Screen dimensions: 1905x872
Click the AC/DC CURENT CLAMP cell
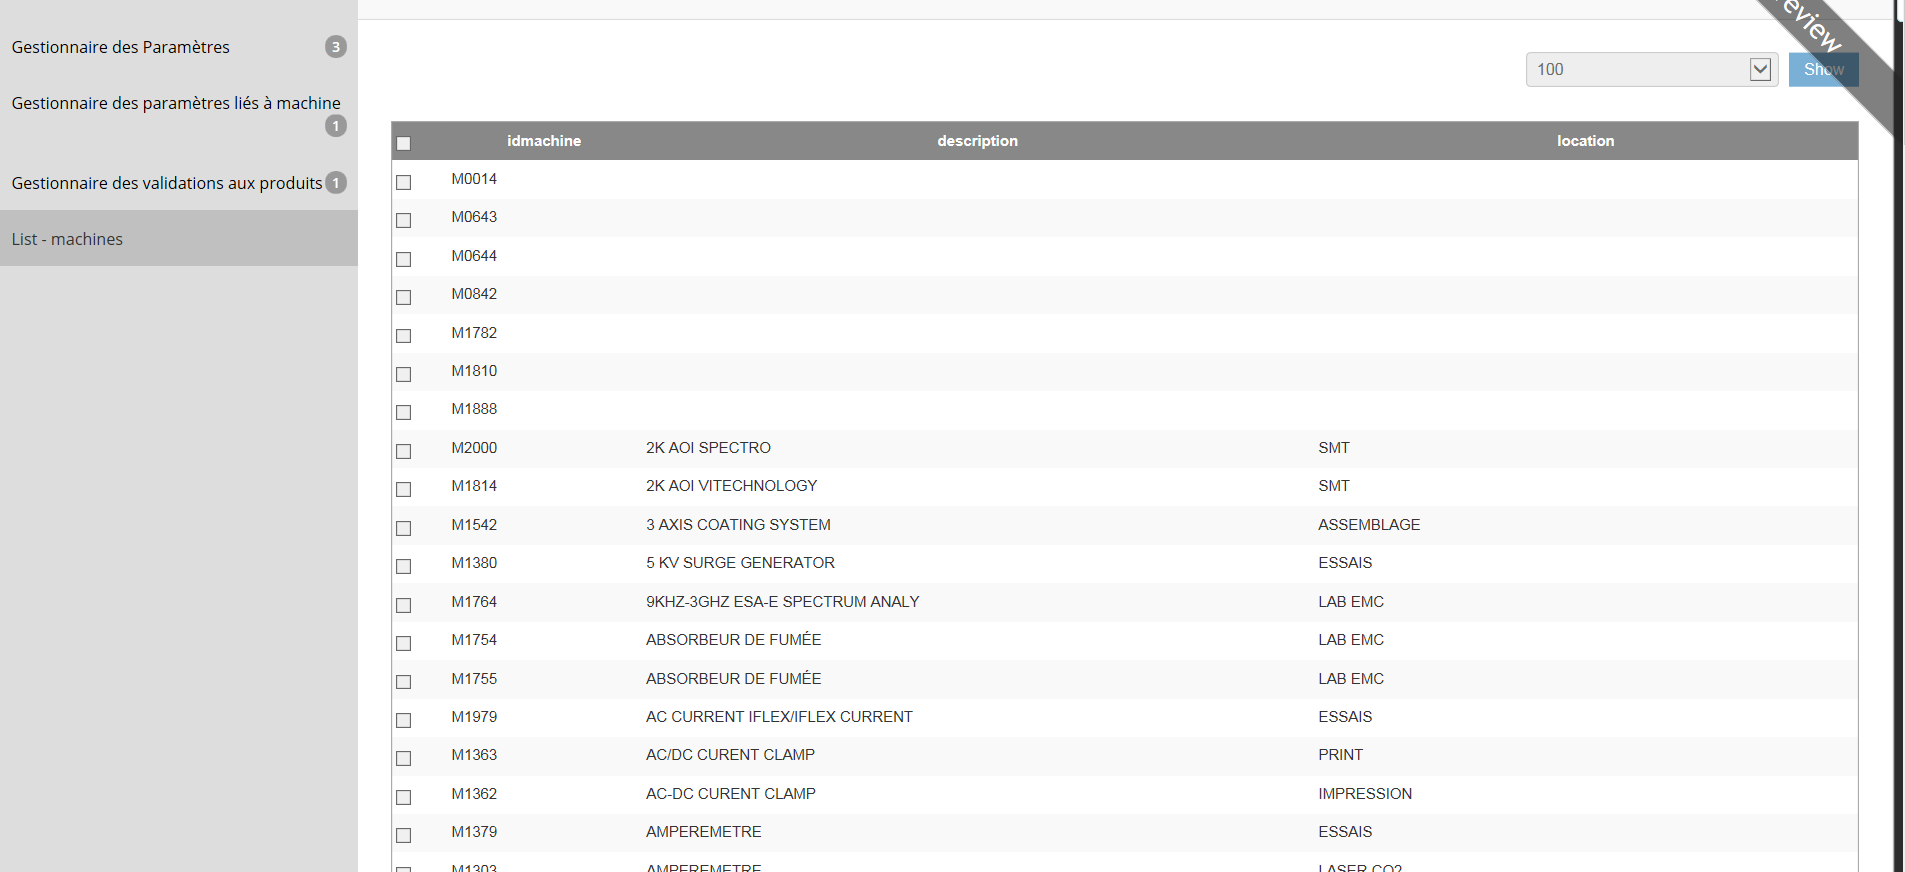click(x=730, y=755)
